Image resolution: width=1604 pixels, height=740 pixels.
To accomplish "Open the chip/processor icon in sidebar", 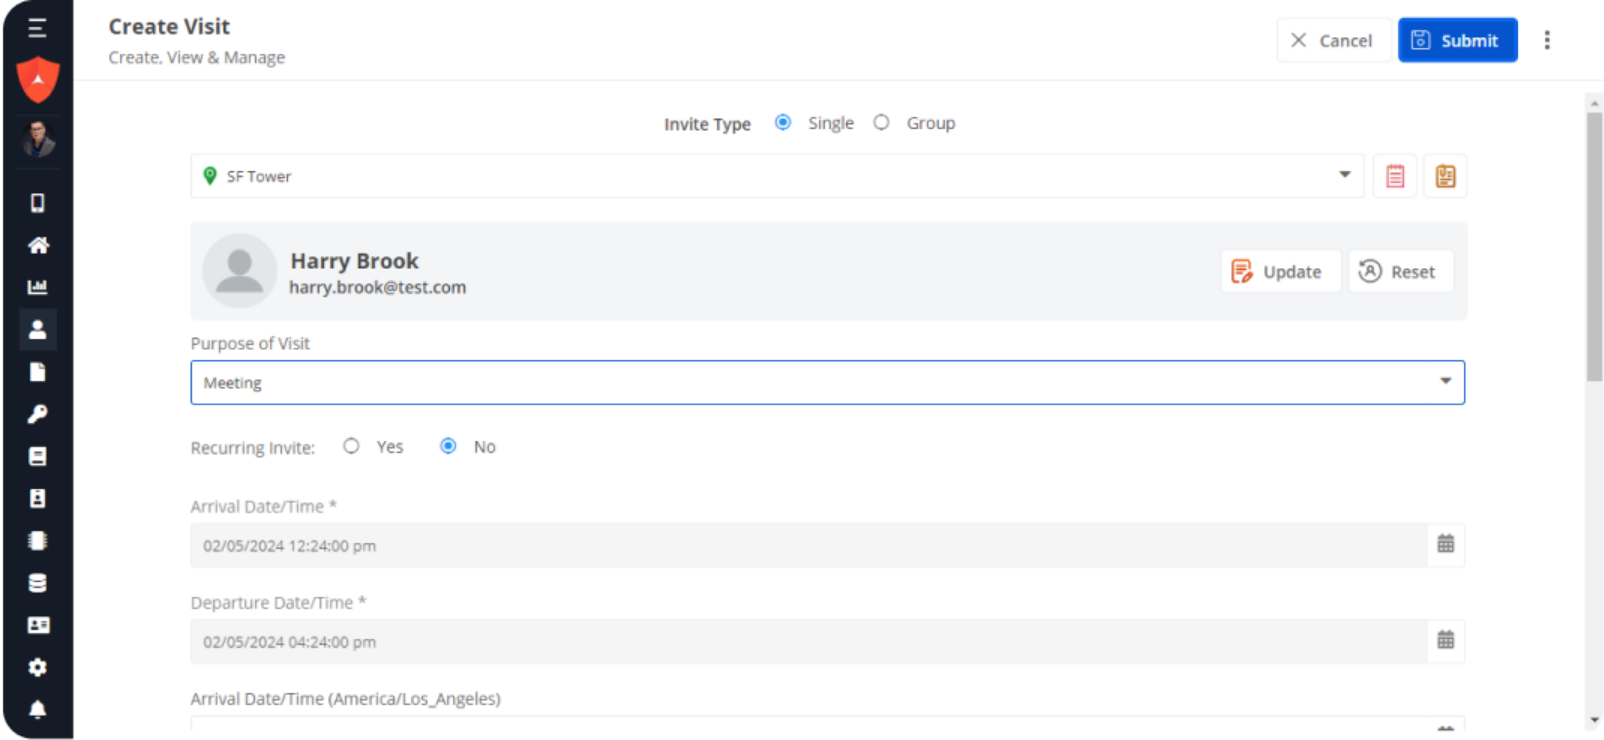I will (38, 541).
